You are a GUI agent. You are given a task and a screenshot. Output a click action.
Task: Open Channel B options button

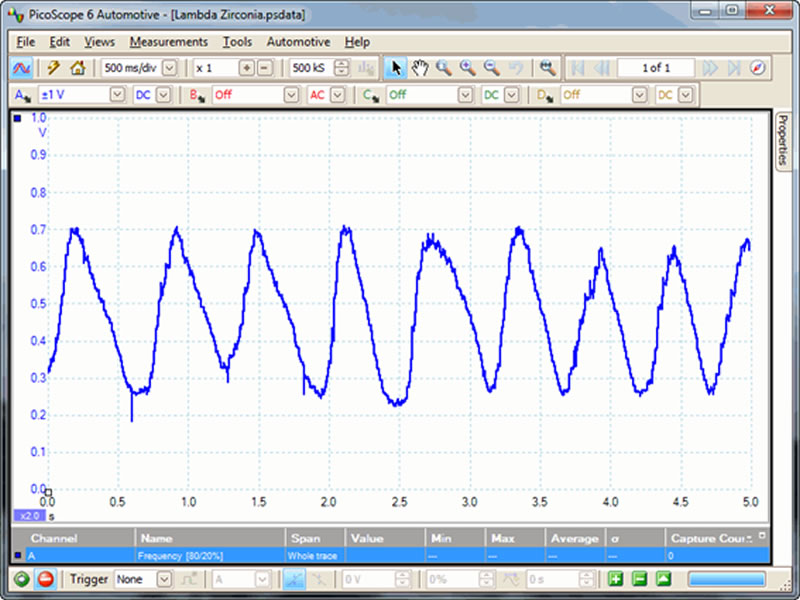click(197, 95)
